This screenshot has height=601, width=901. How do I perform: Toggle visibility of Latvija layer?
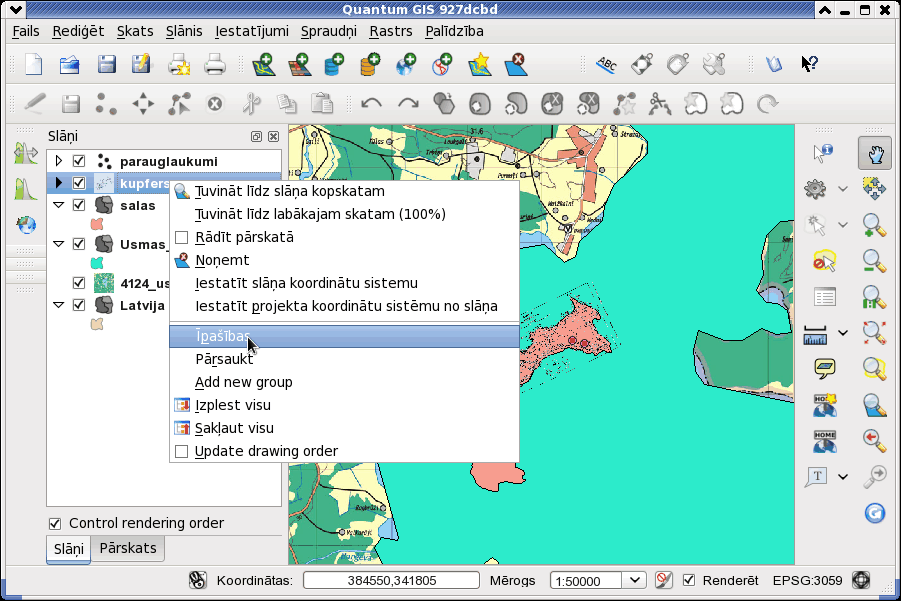coord(79,305)
